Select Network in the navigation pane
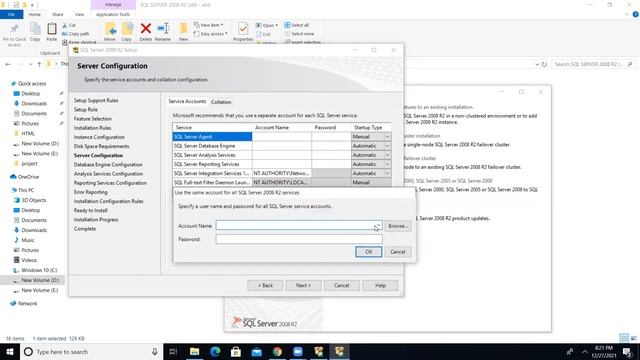 tap(27, 303)
